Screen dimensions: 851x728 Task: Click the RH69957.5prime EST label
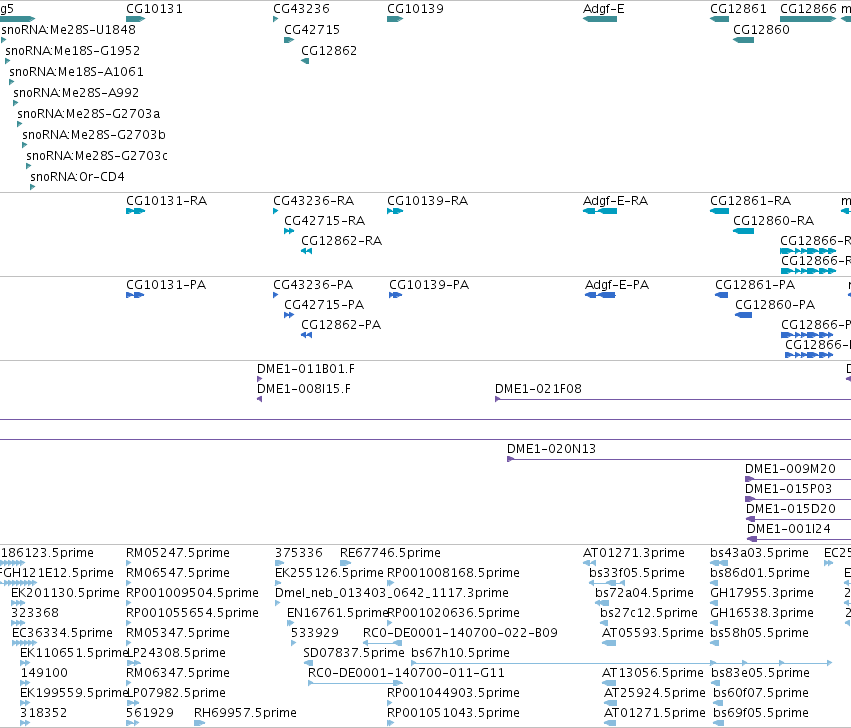245,713
